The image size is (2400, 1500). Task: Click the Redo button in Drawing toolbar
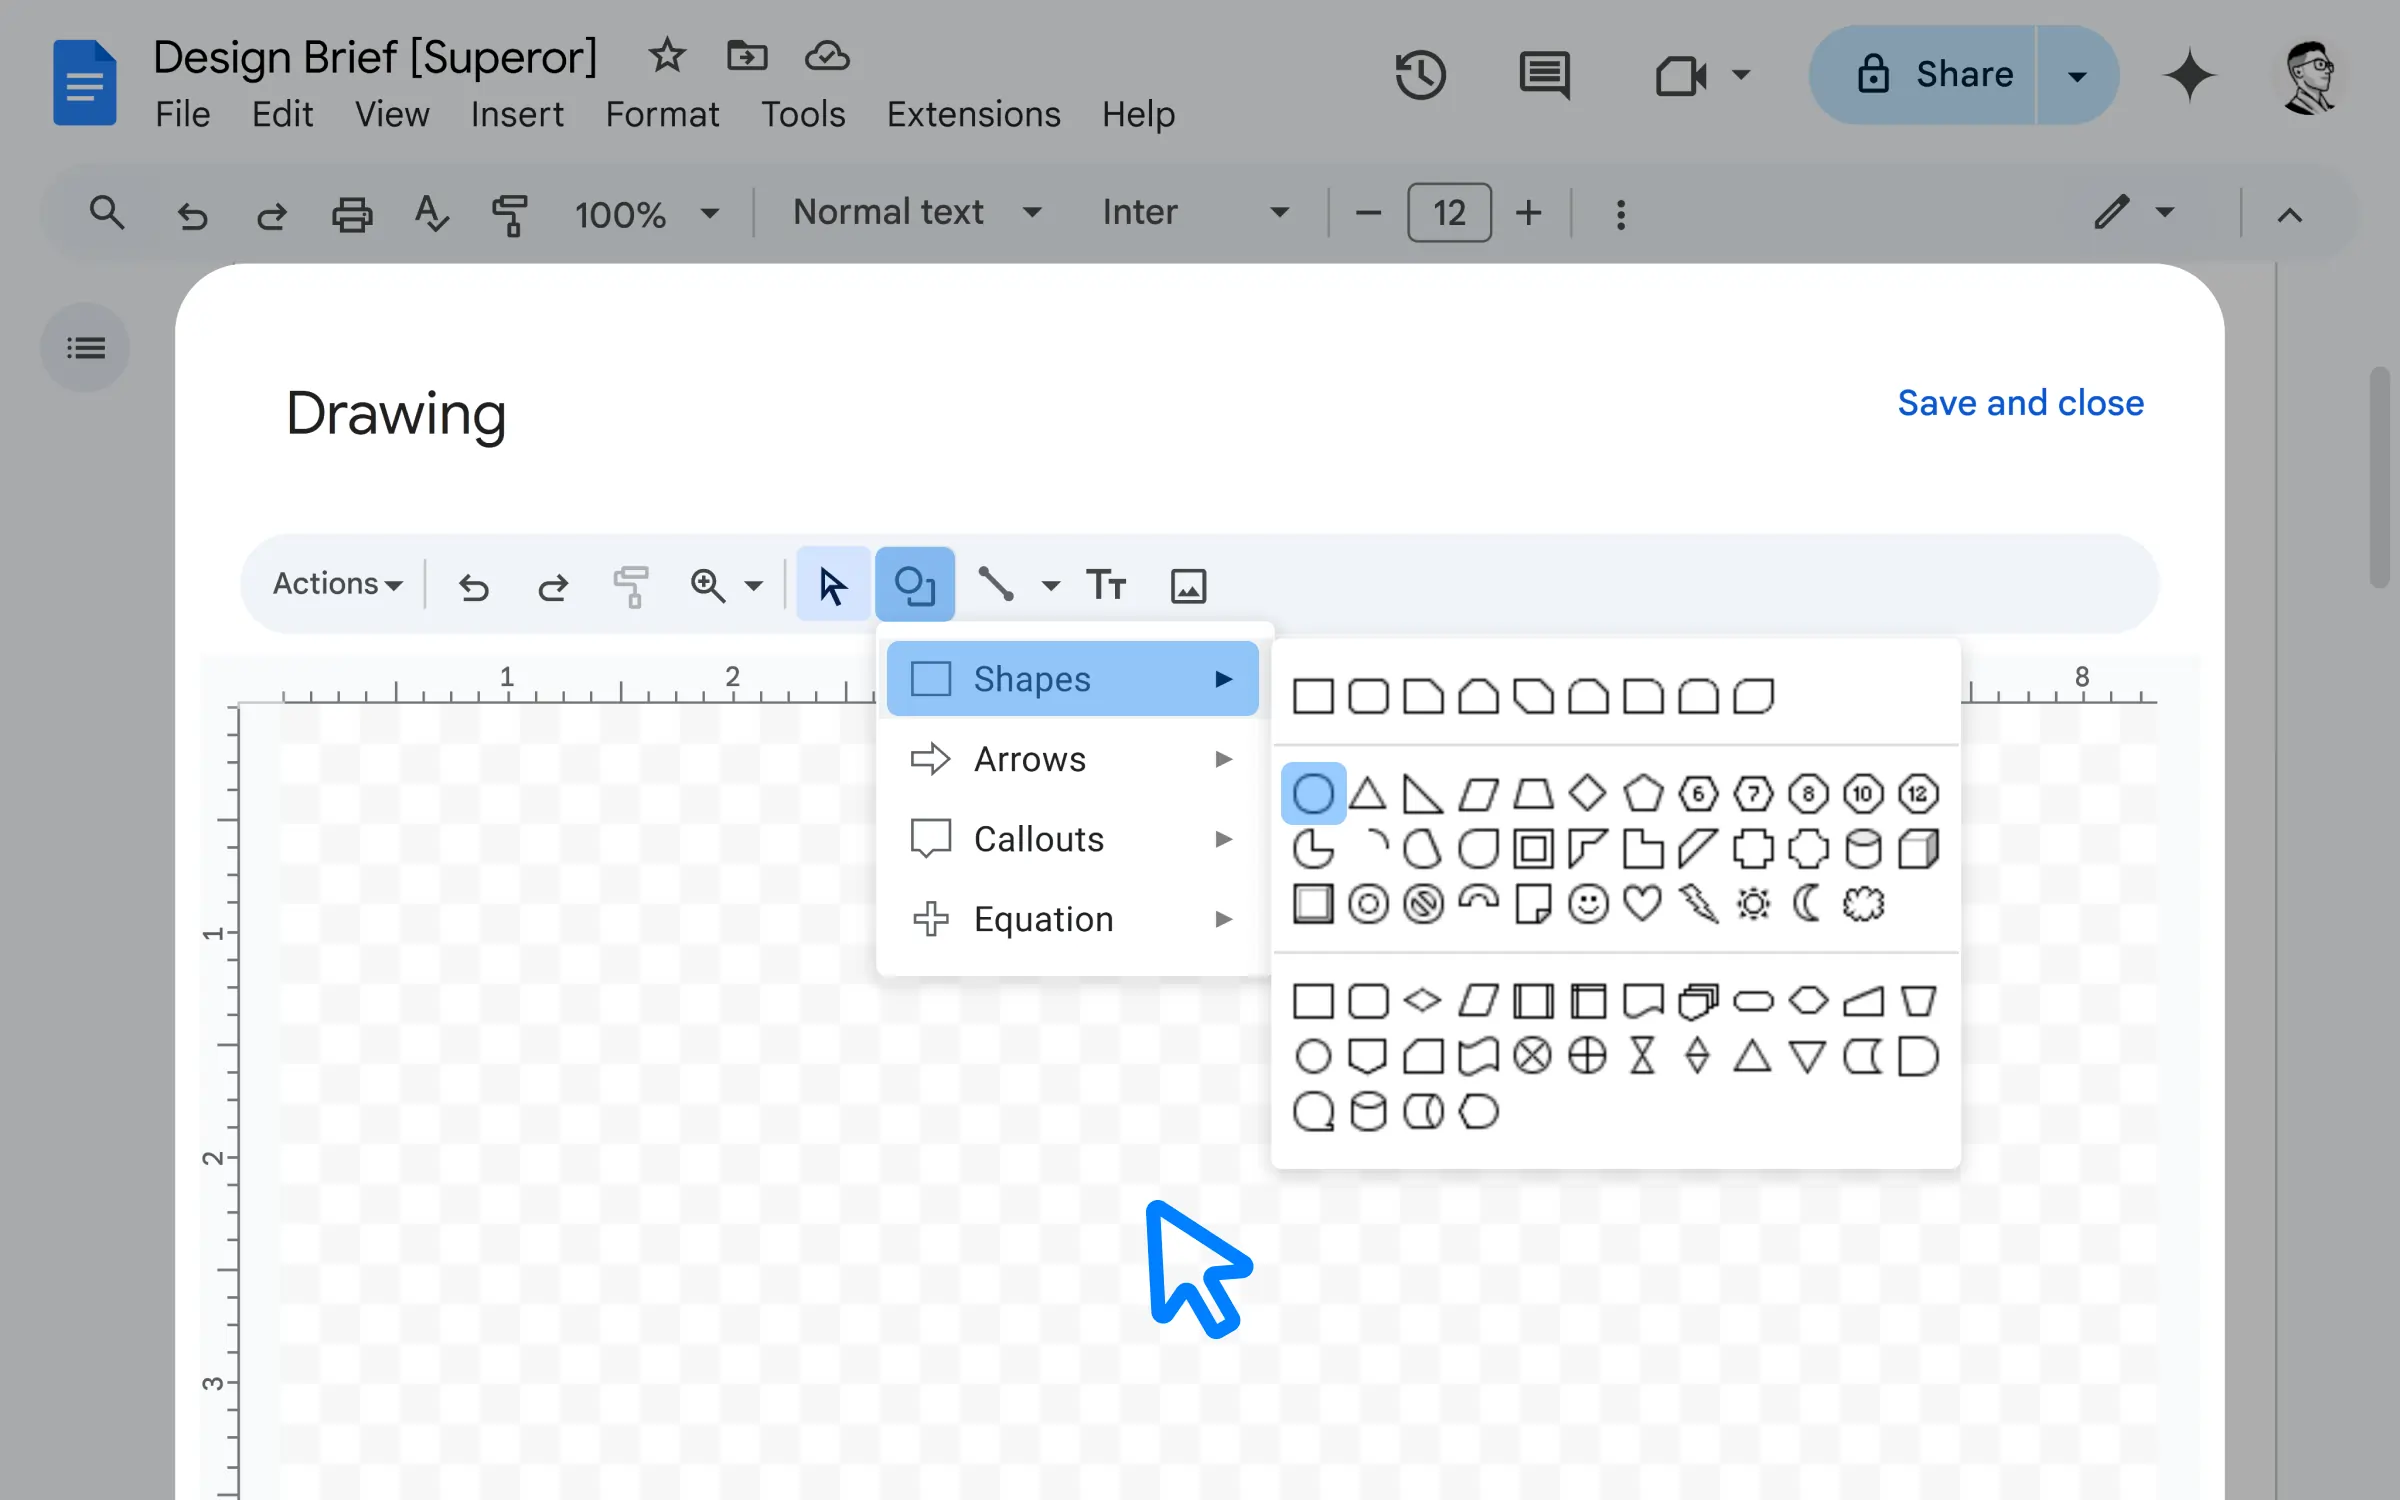(553, 584)
